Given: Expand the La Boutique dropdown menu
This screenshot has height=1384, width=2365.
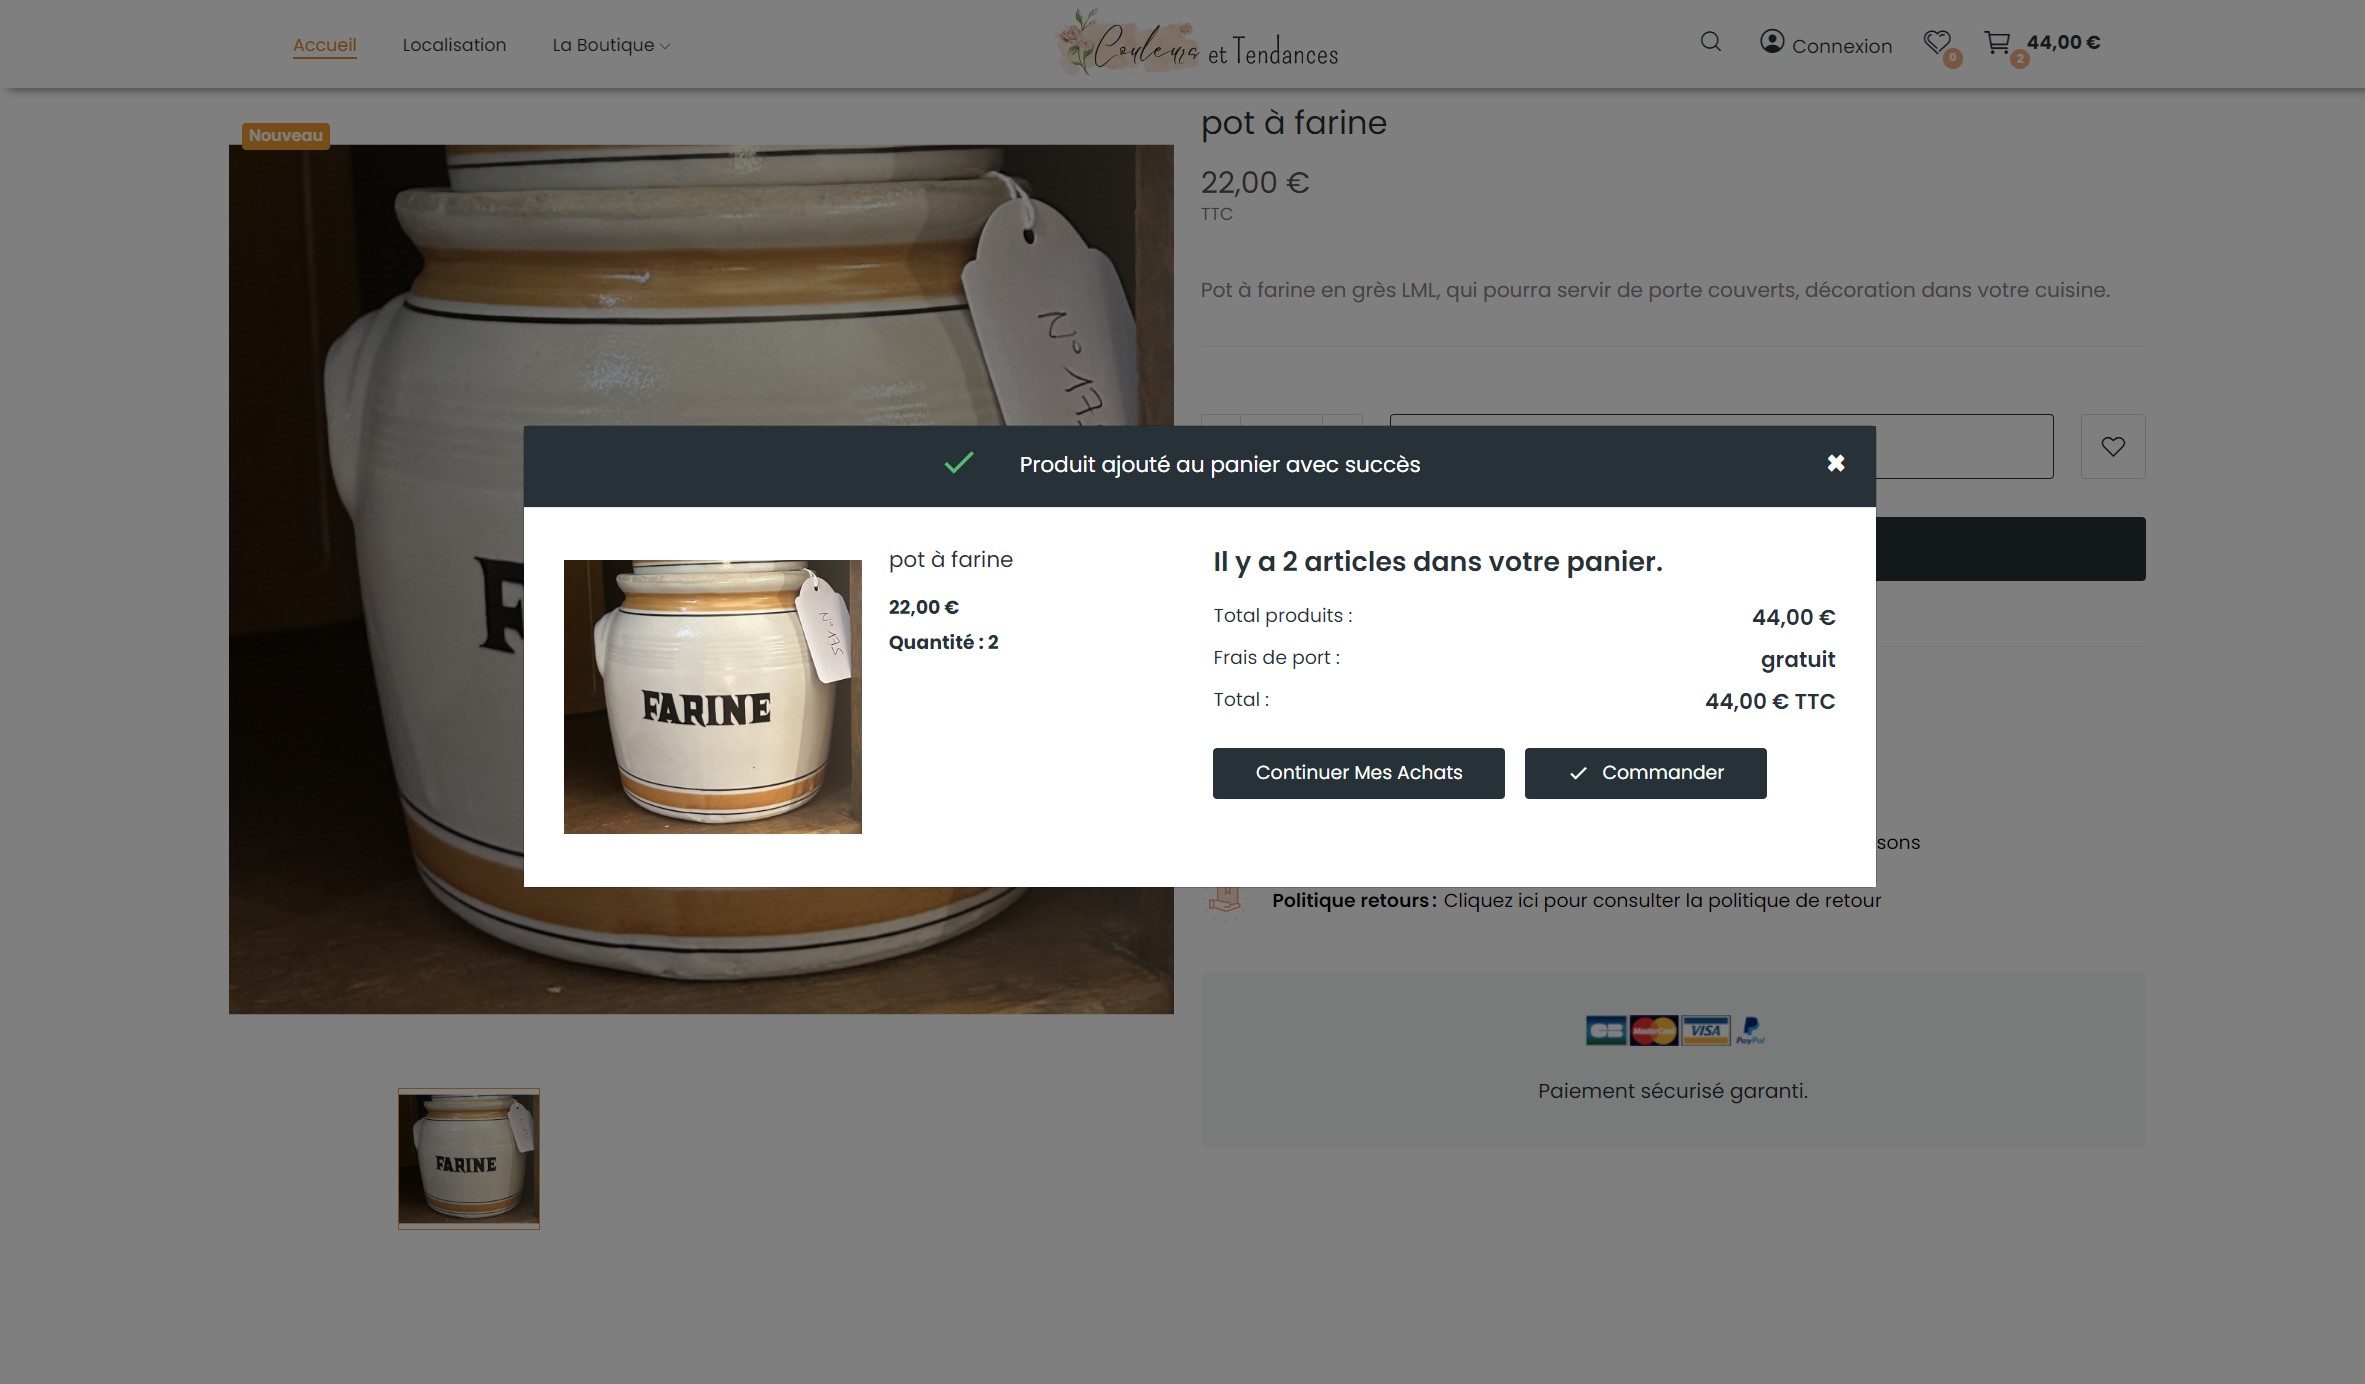Looking at the screenshot, I should pyautogui.click(x=611, y=45).
